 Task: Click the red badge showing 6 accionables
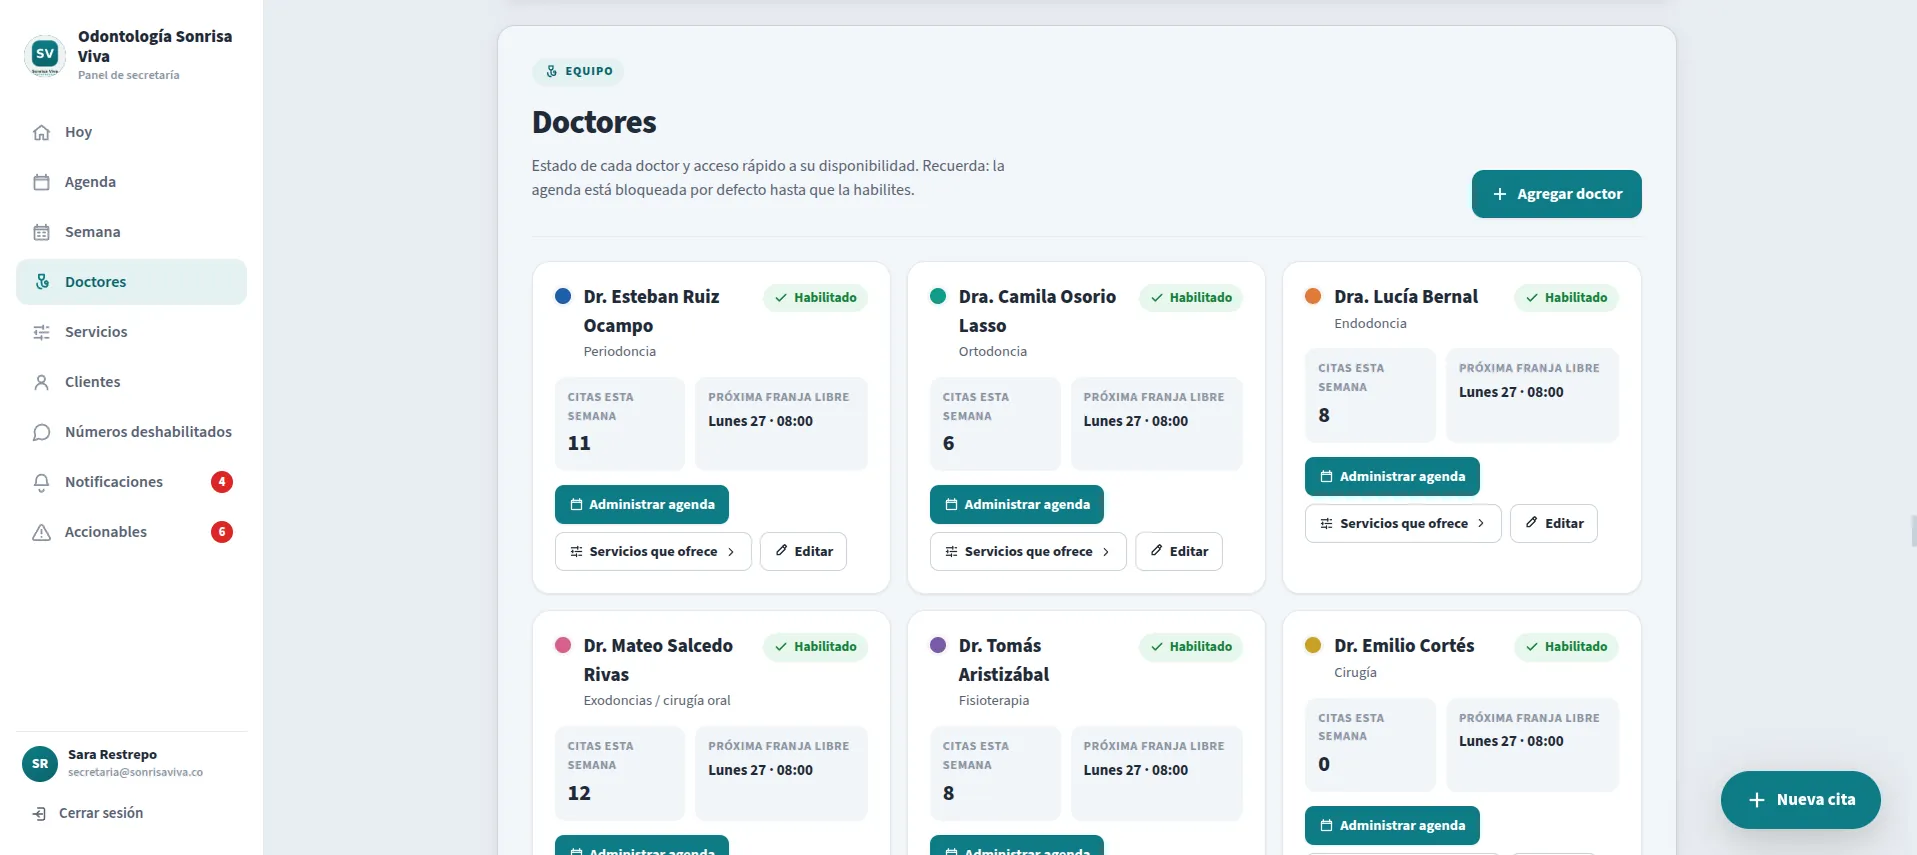tap(222, 532)
